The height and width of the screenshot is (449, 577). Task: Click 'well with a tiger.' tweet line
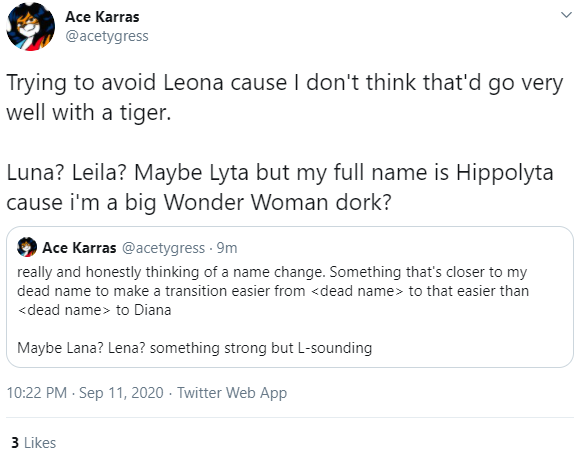click(x=89, y=113)
